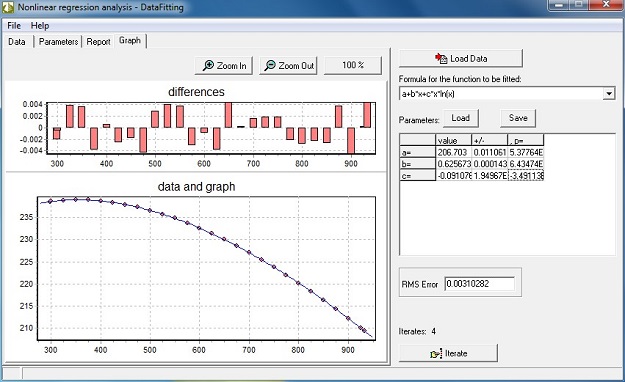Screen dimensions: 625x382
Task: Minimize the DataFitting window
Action: [559, 5]
